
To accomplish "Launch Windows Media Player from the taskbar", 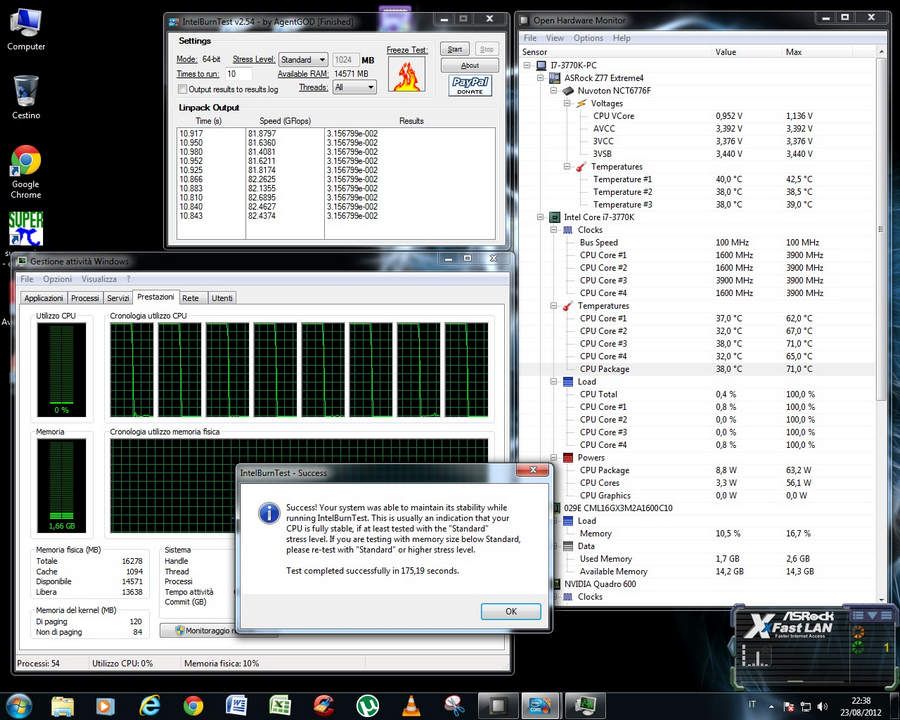I will (x=105, y=706).
